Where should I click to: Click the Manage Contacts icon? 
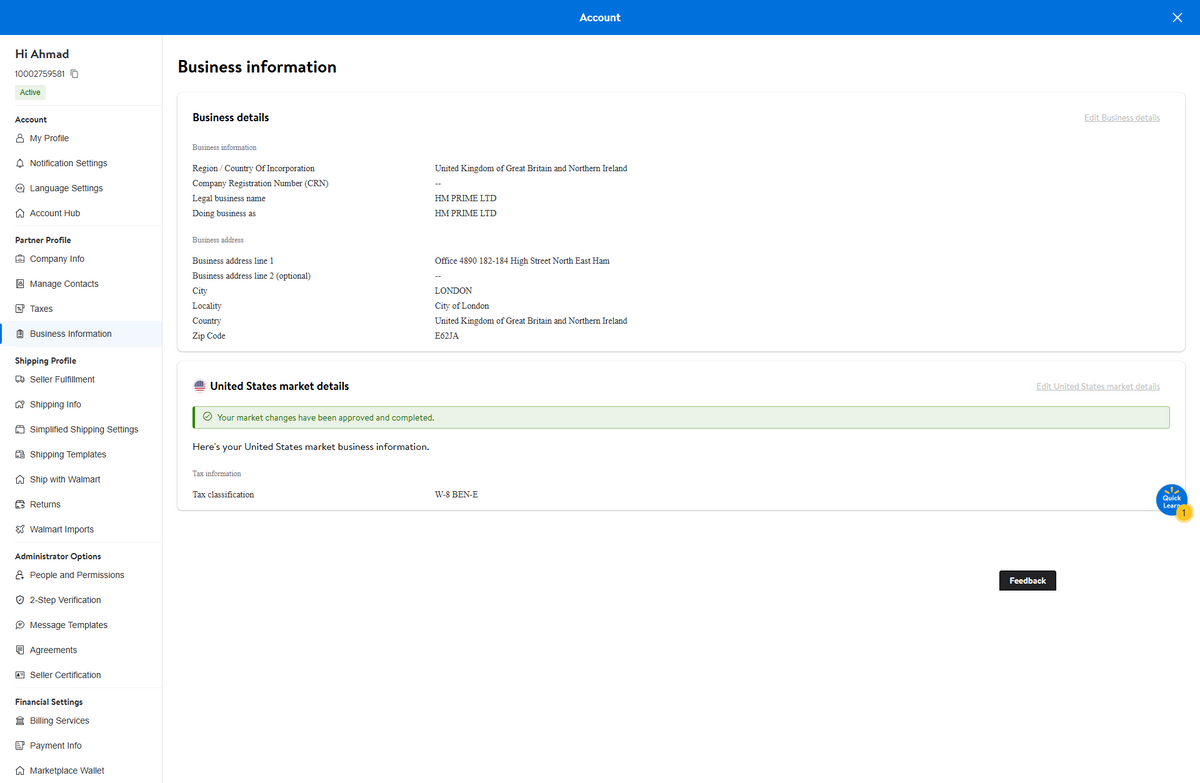(20, 284)
